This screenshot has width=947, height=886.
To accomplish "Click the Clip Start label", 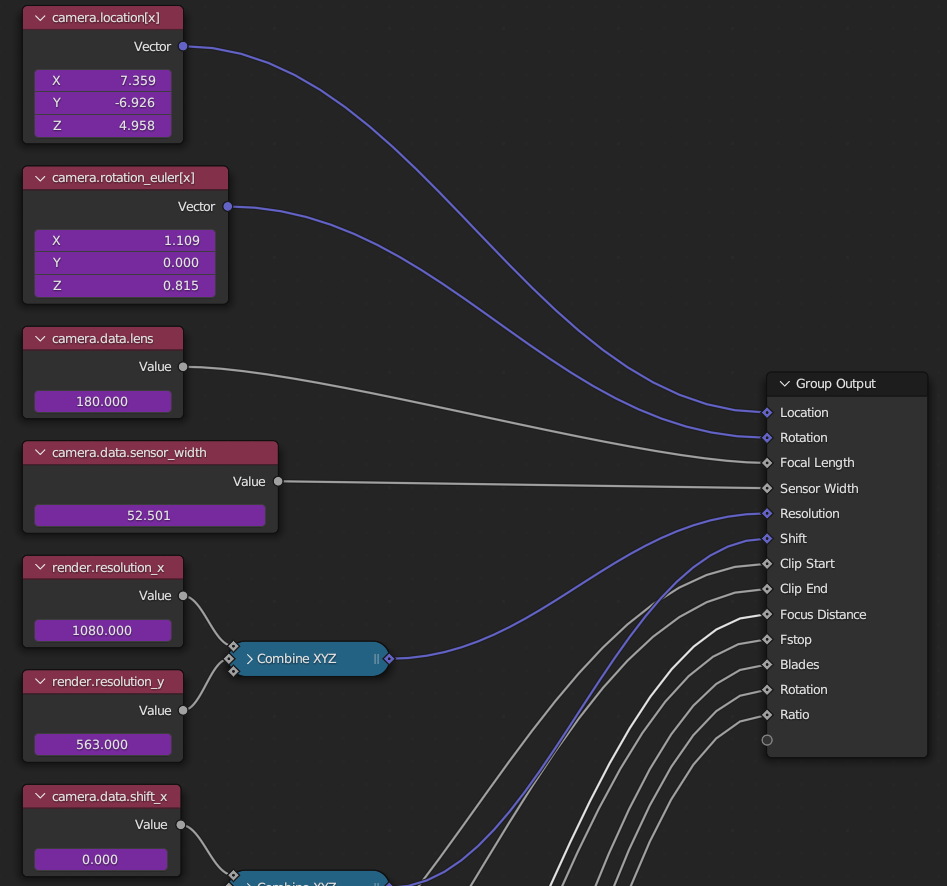I will click(807, 563).
